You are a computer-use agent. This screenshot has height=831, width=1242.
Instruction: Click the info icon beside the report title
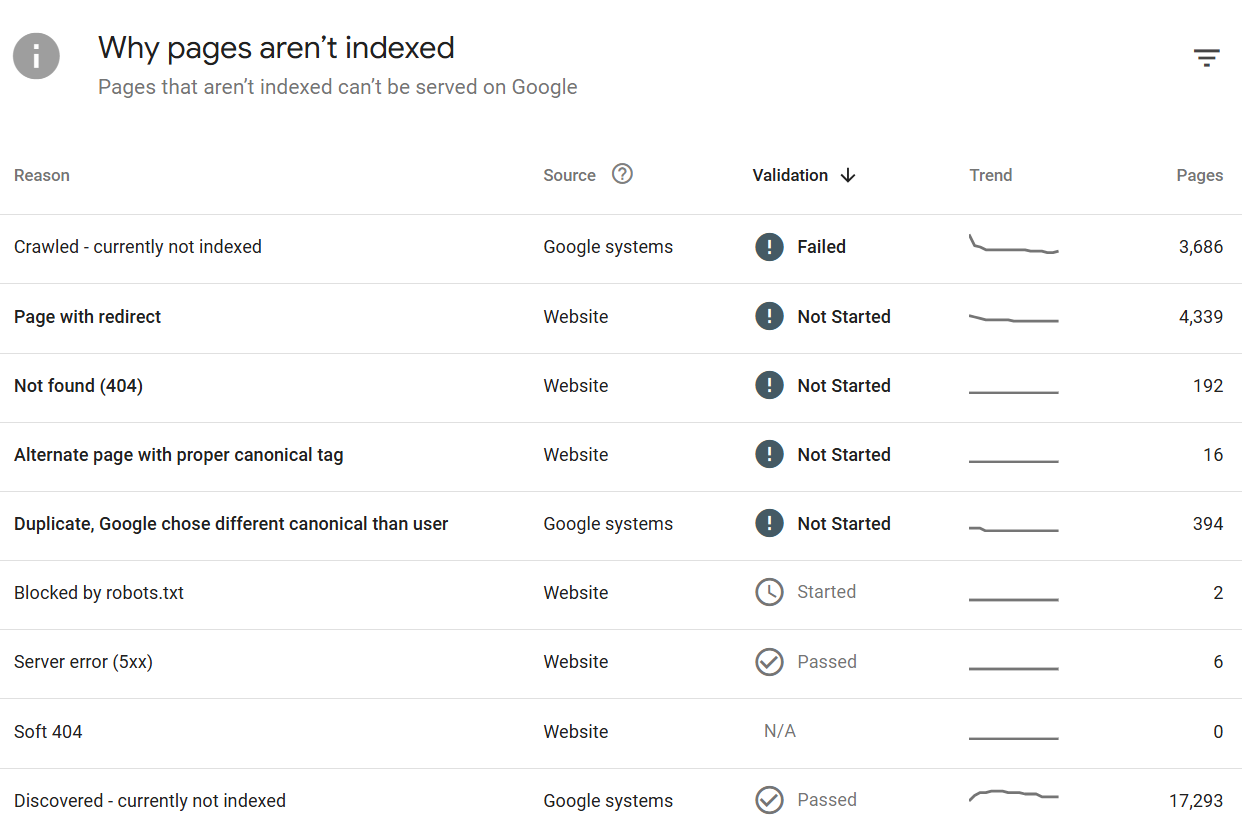[36, 56]
